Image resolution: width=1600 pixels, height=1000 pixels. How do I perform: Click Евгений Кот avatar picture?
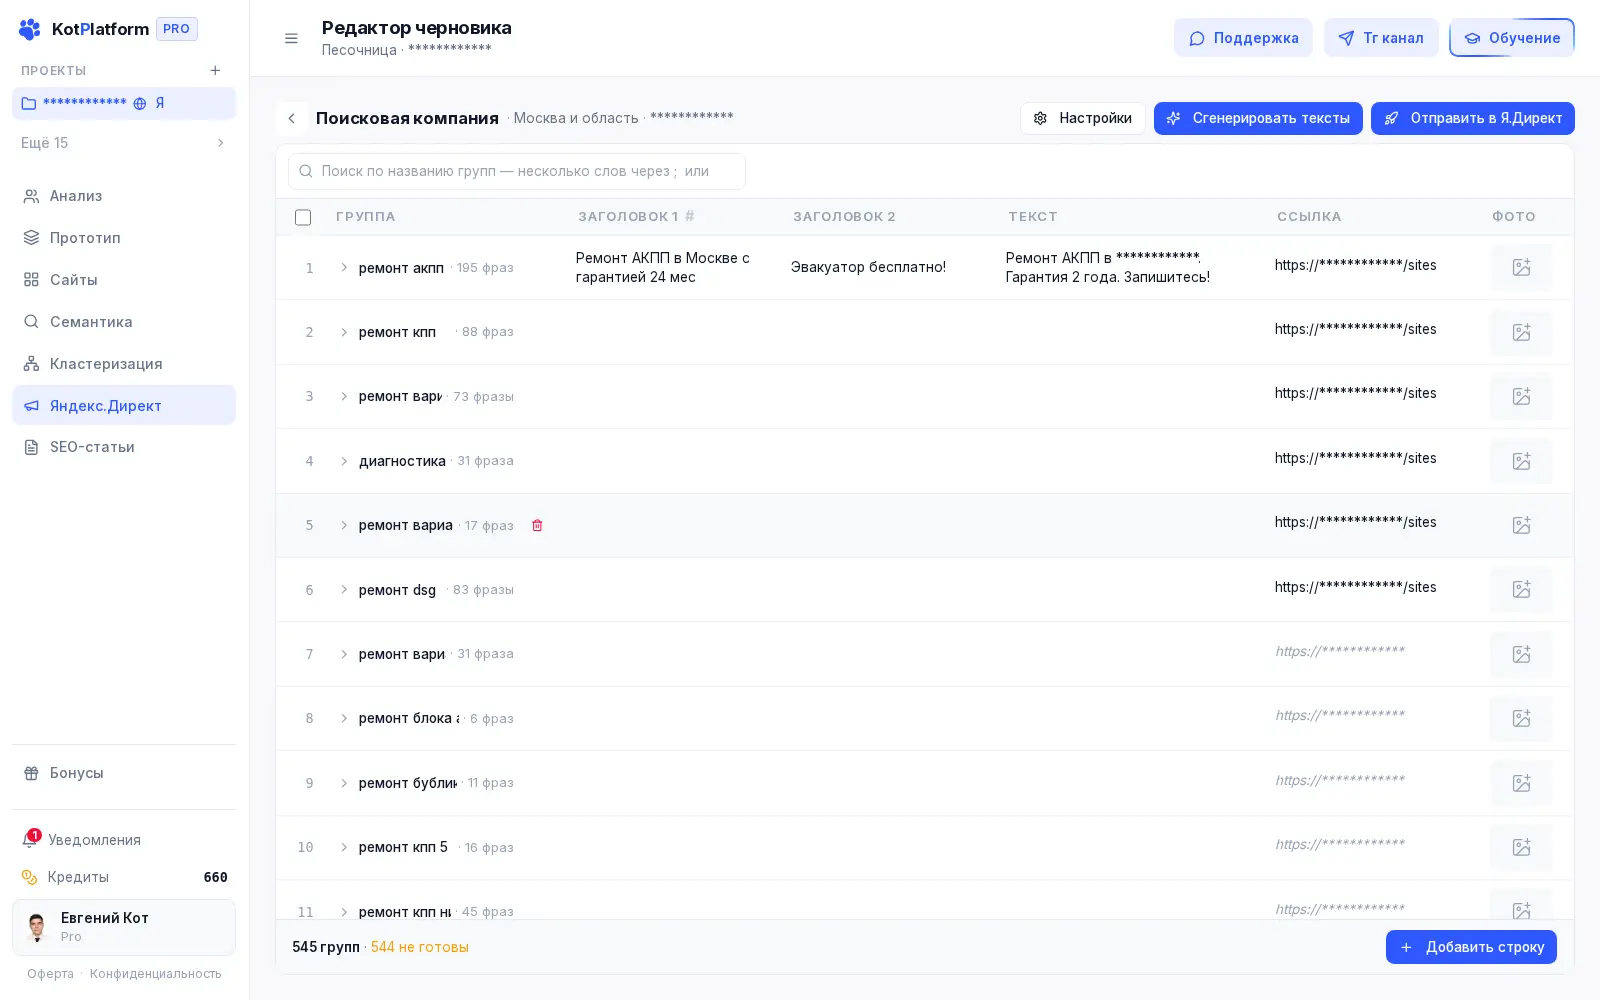pos(37,927)
